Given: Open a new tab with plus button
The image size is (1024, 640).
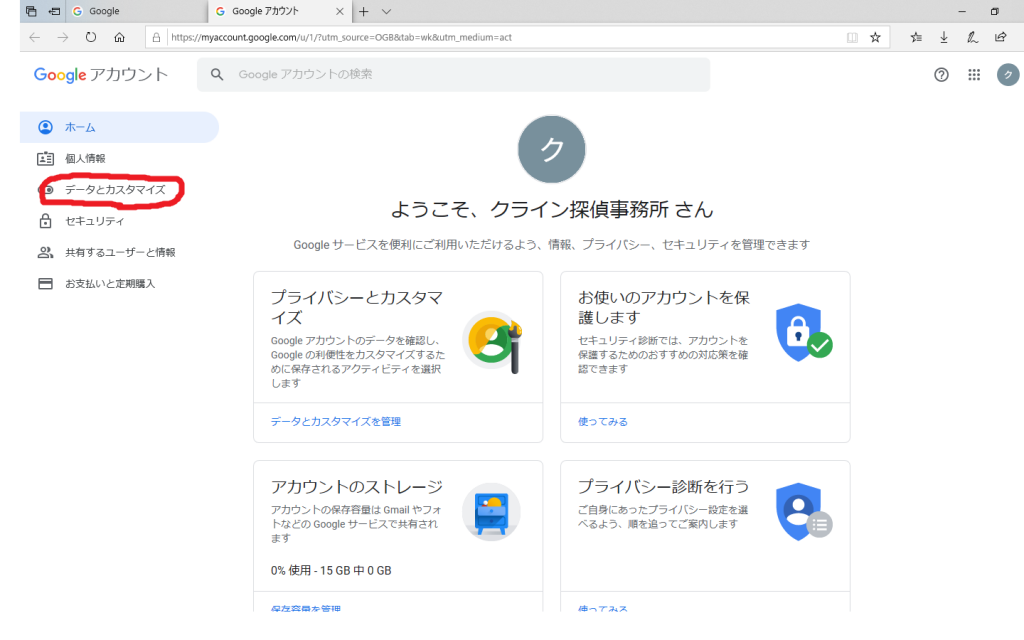Looking at the screenshot, I should pyautogui.click(x=364, y=11).
